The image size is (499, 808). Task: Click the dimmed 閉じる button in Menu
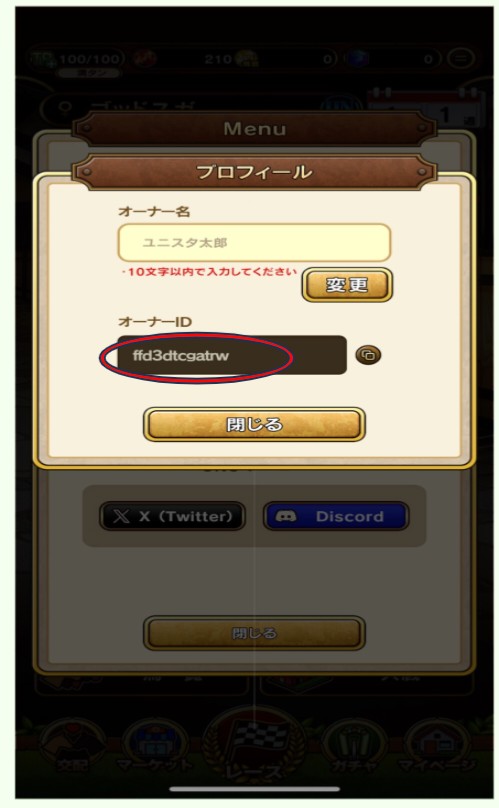coord(254,633)
